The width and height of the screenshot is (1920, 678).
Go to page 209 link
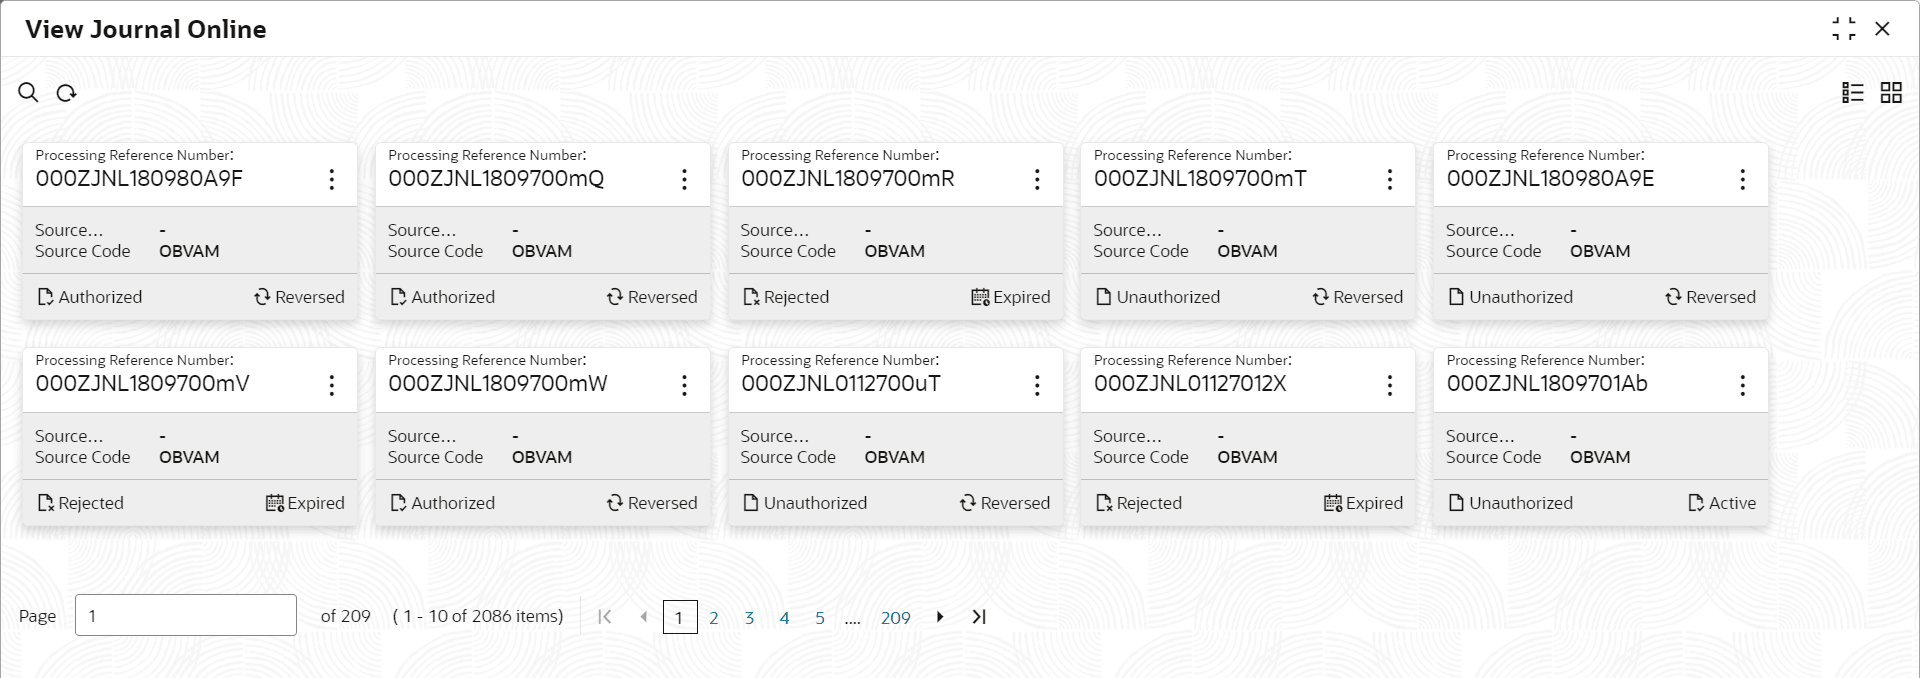point(895,618)
